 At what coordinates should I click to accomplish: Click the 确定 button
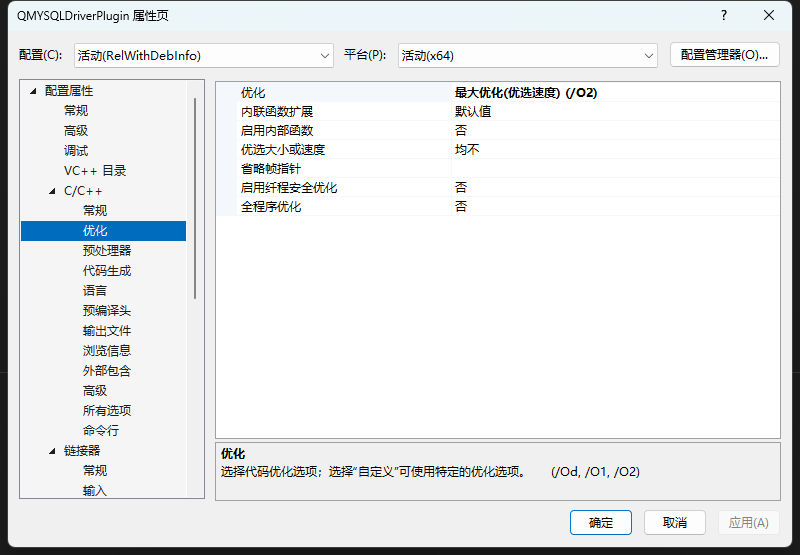(x=601, y=522)
